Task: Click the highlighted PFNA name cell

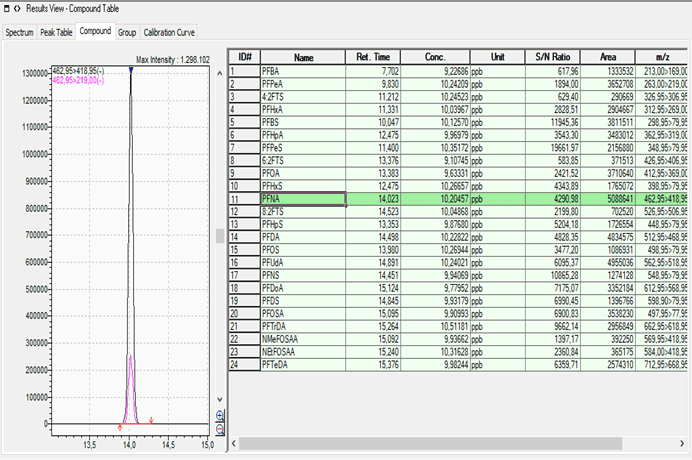Action: pyautogui.click(x=303, y=199)
